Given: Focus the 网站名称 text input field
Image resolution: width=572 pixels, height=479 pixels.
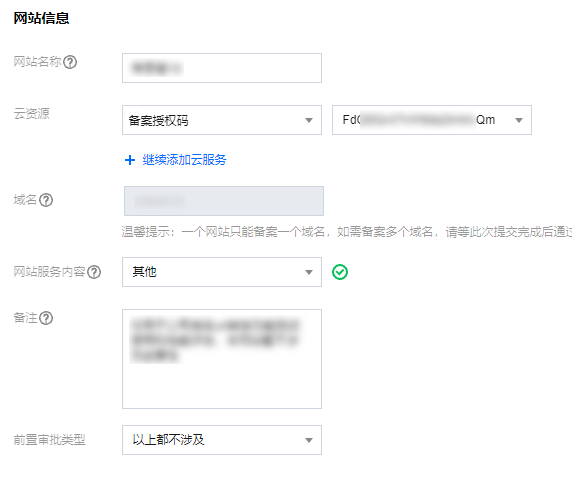Looking at the screenshot, I should pyautogui.click(x=222, y=68).
